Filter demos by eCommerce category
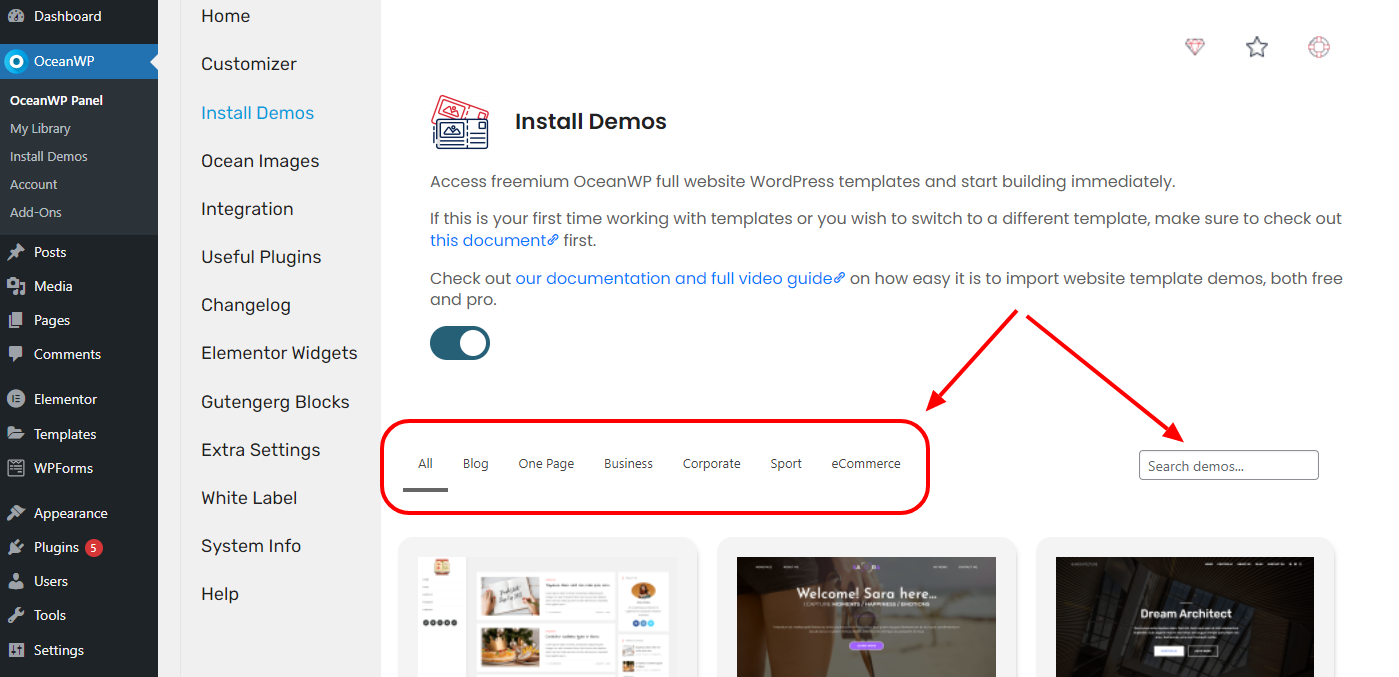The width and height of the screenshot is (1399, 677). click(x=866, y=464)
